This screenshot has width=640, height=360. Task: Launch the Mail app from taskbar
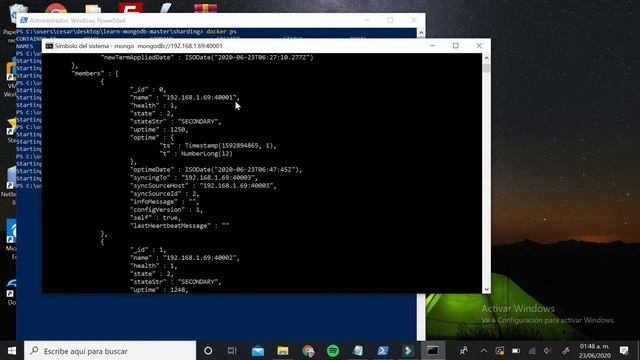click(258, 351)
